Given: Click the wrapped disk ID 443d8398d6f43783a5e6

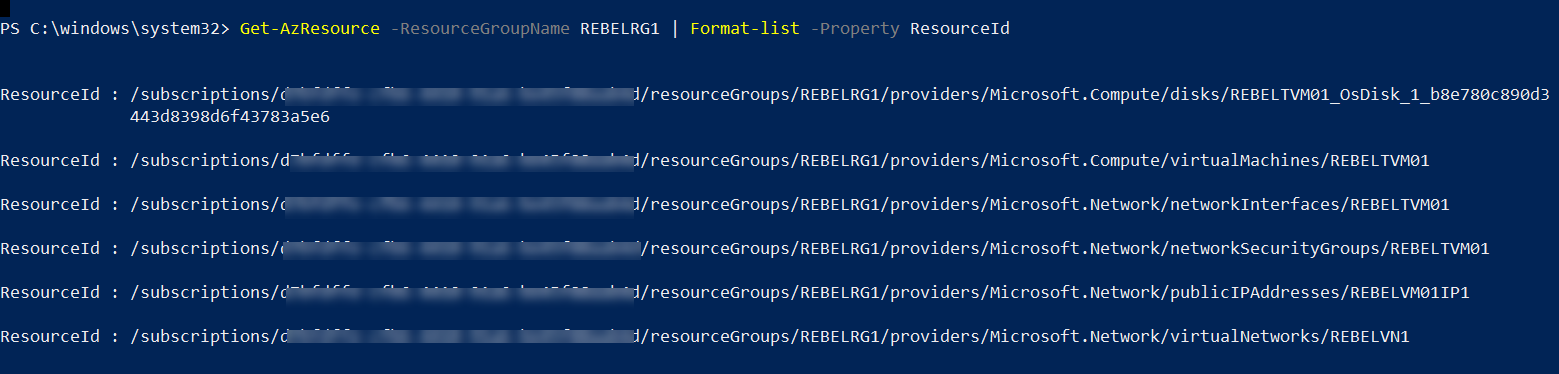Looking at the screenshot, I should pyautogui.click(x=230, y=117).
